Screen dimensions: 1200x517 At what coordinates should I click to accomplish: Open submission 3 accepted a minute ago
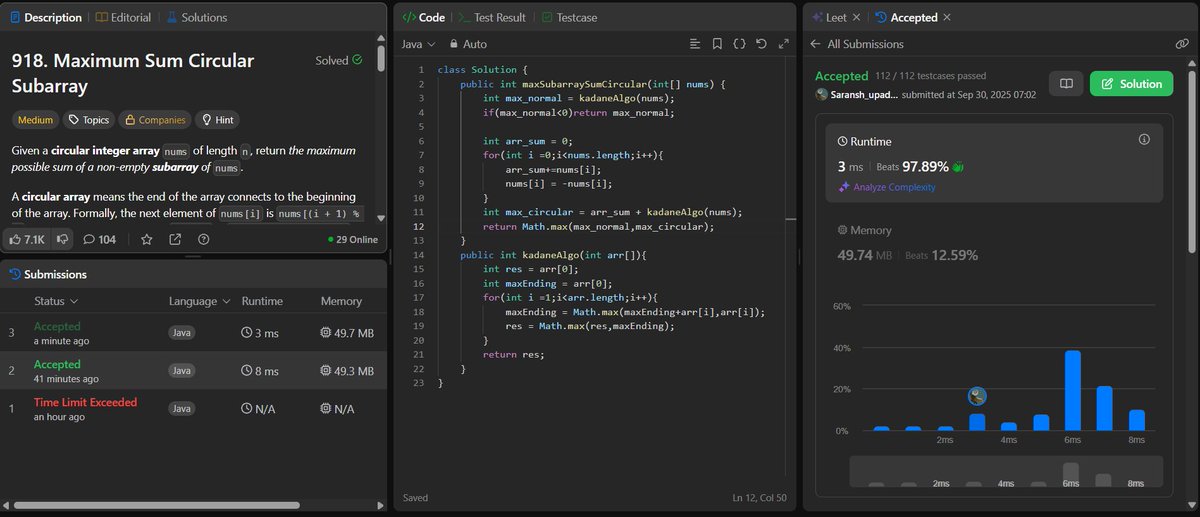click(x=192, y=333)
